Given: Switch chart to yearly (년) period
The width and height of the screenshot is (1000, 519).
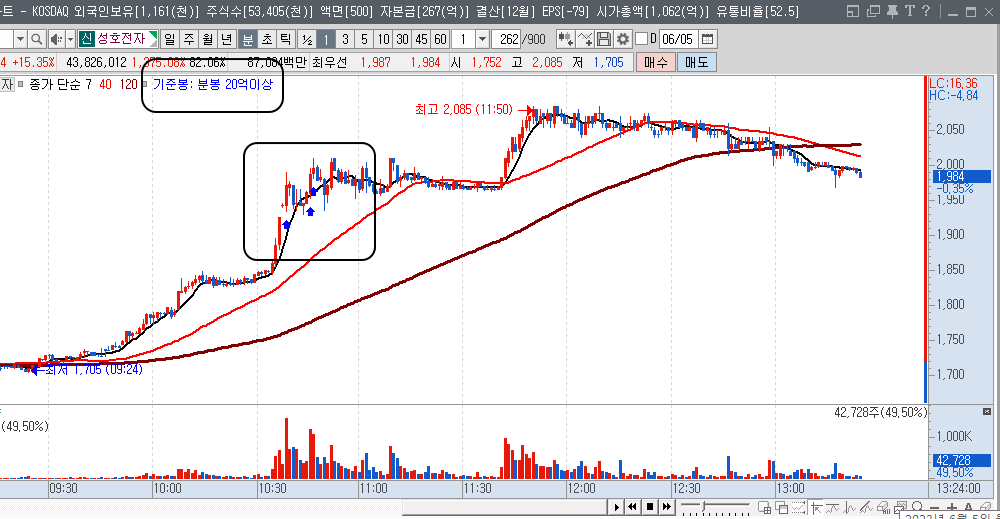Looking at the screenshot, I should [227, 40].
